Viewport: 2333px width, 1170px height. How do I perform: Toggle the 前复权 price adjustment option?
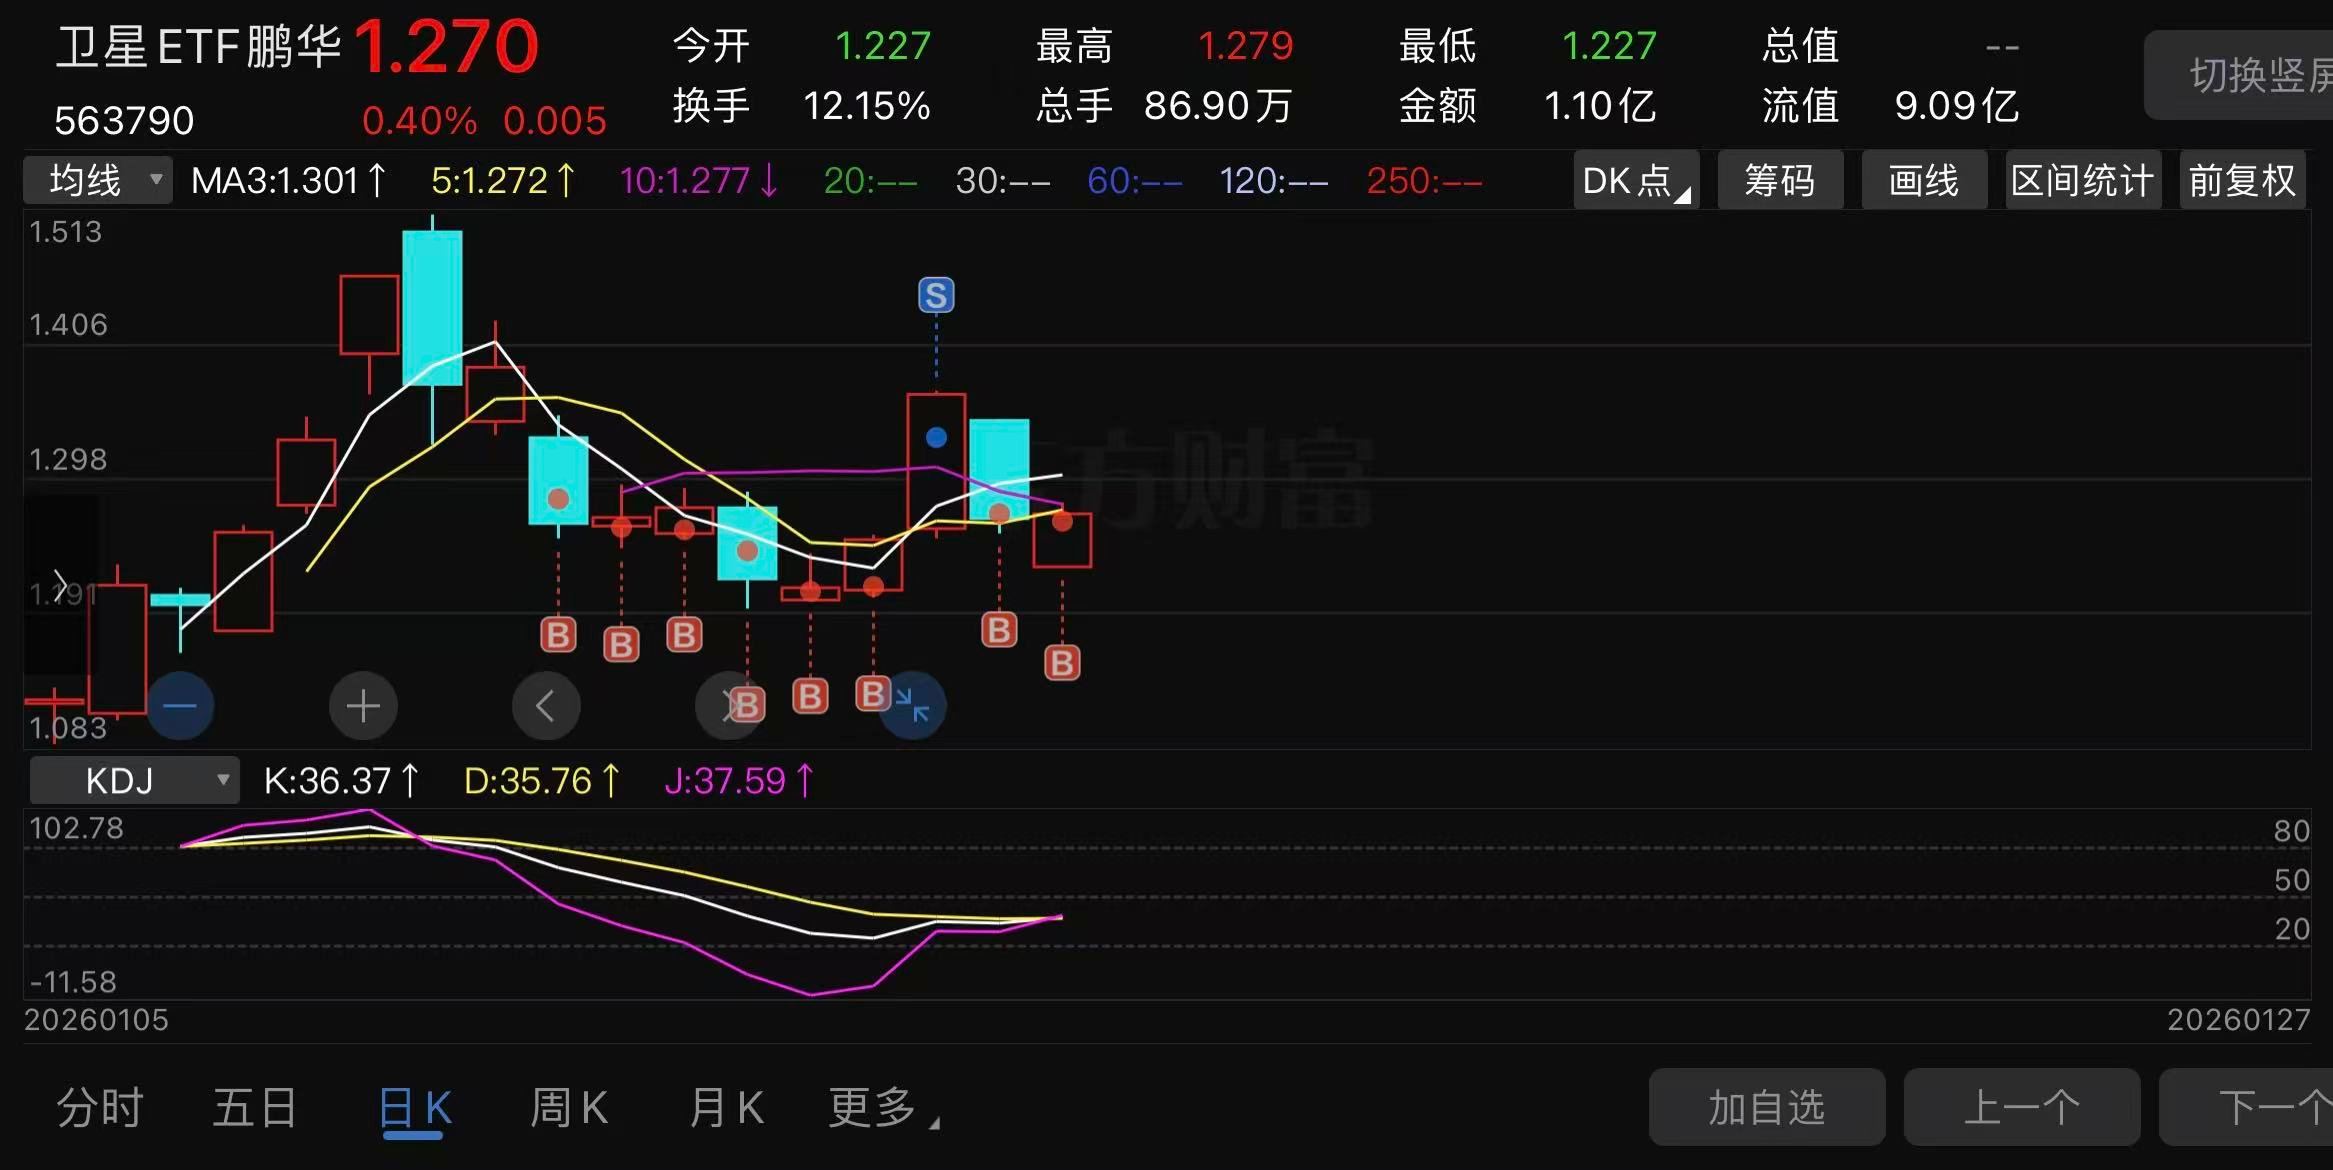[x=2241, y=181]
